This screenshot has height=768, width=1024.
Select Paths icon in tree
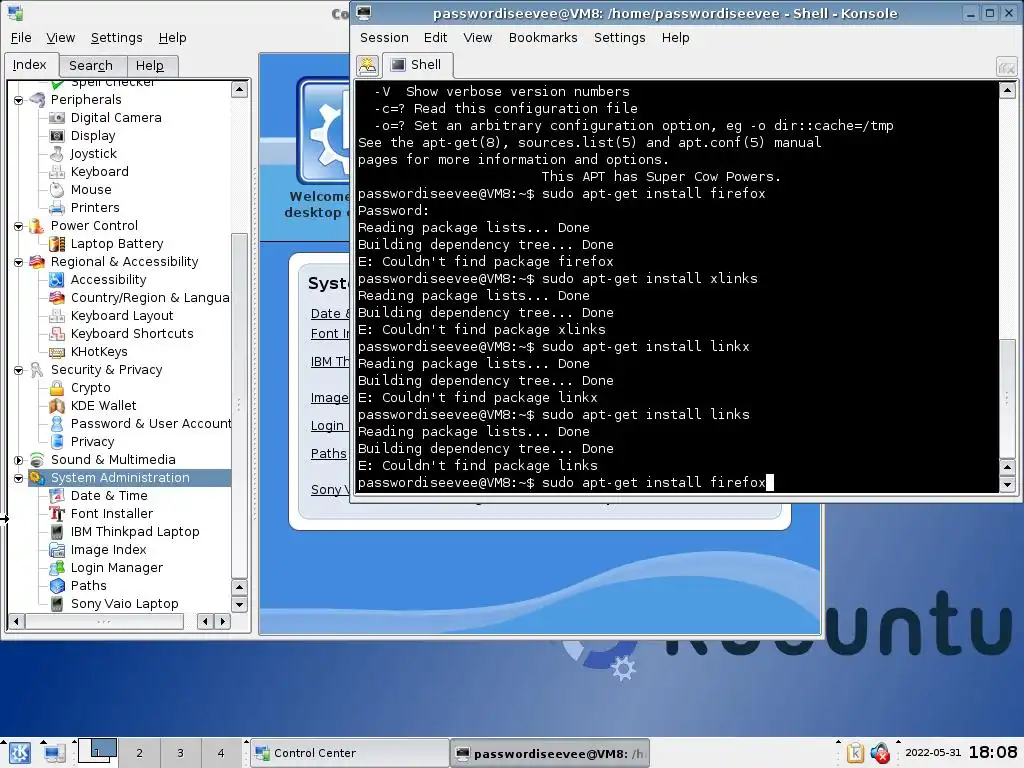pos(57,586)
